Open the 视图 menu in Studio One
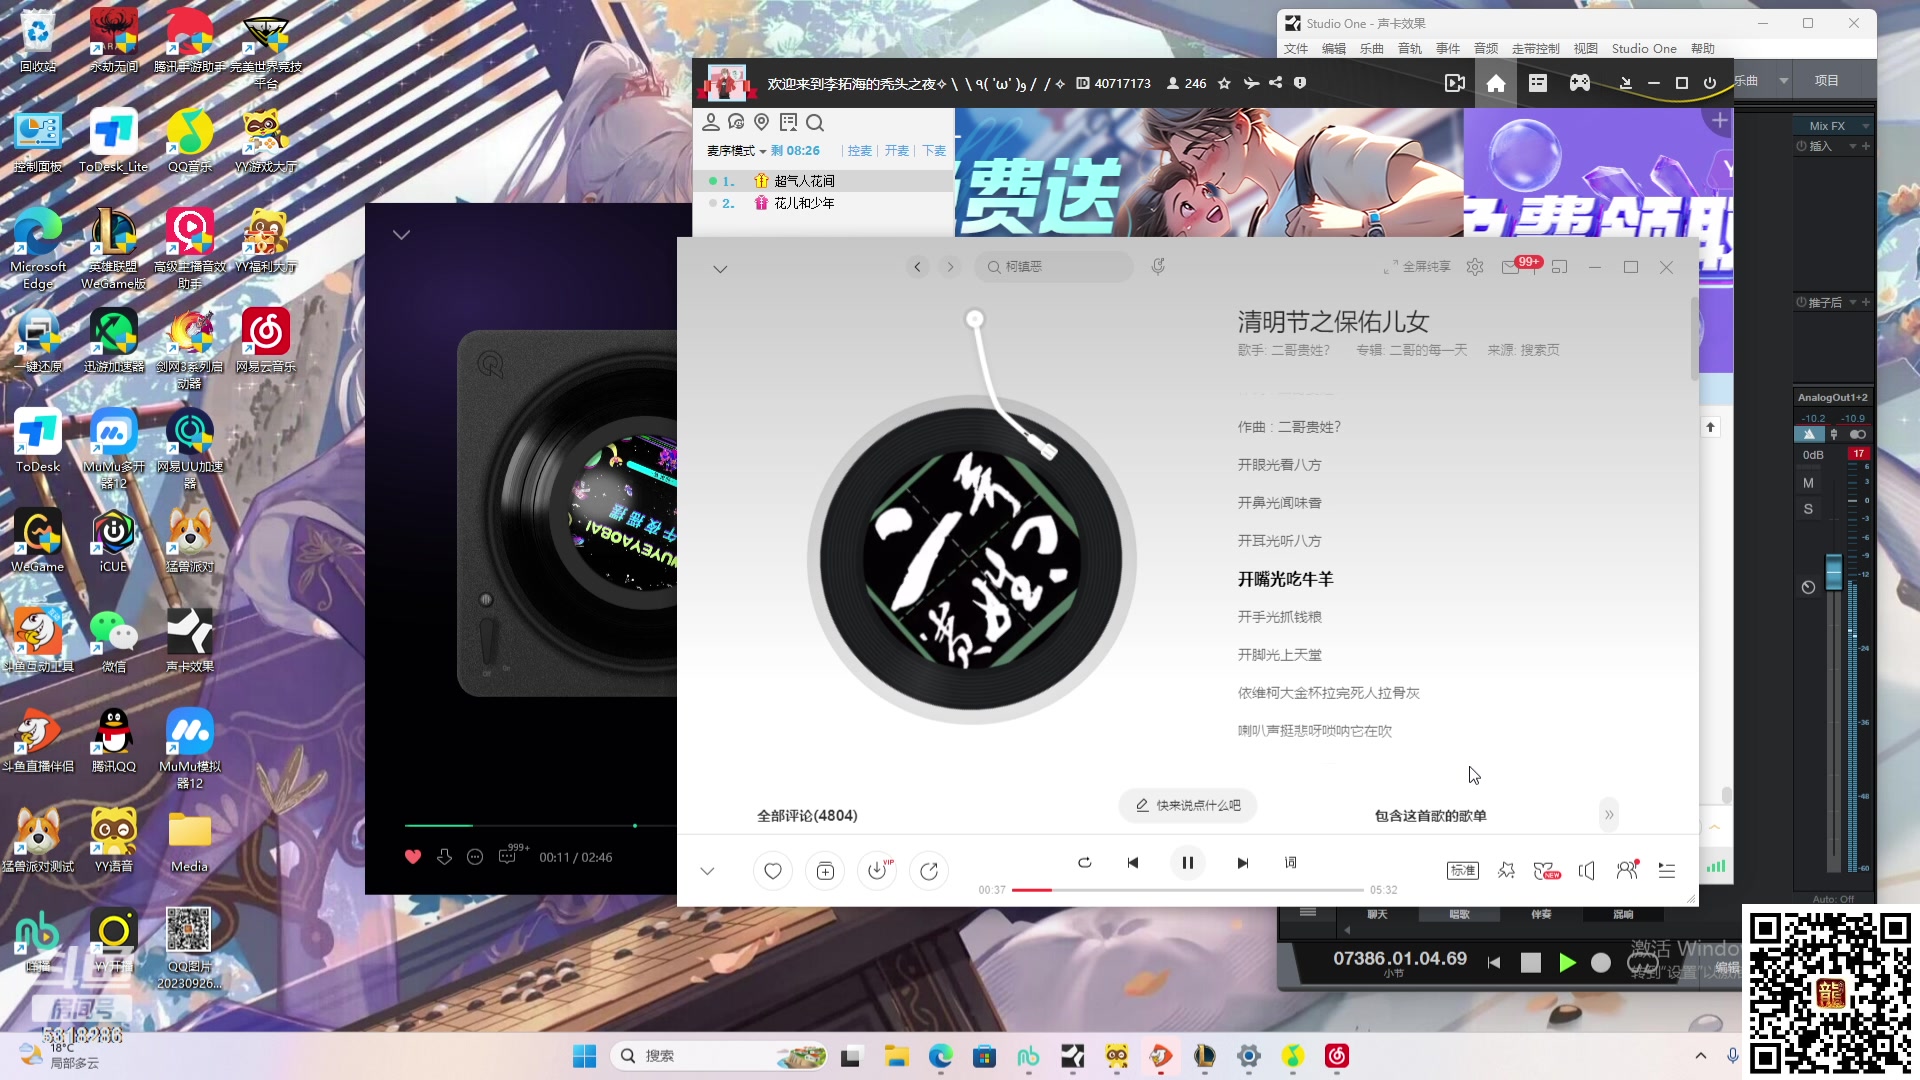This screenshot has height=1080, width=1920. pos(1586,48)
